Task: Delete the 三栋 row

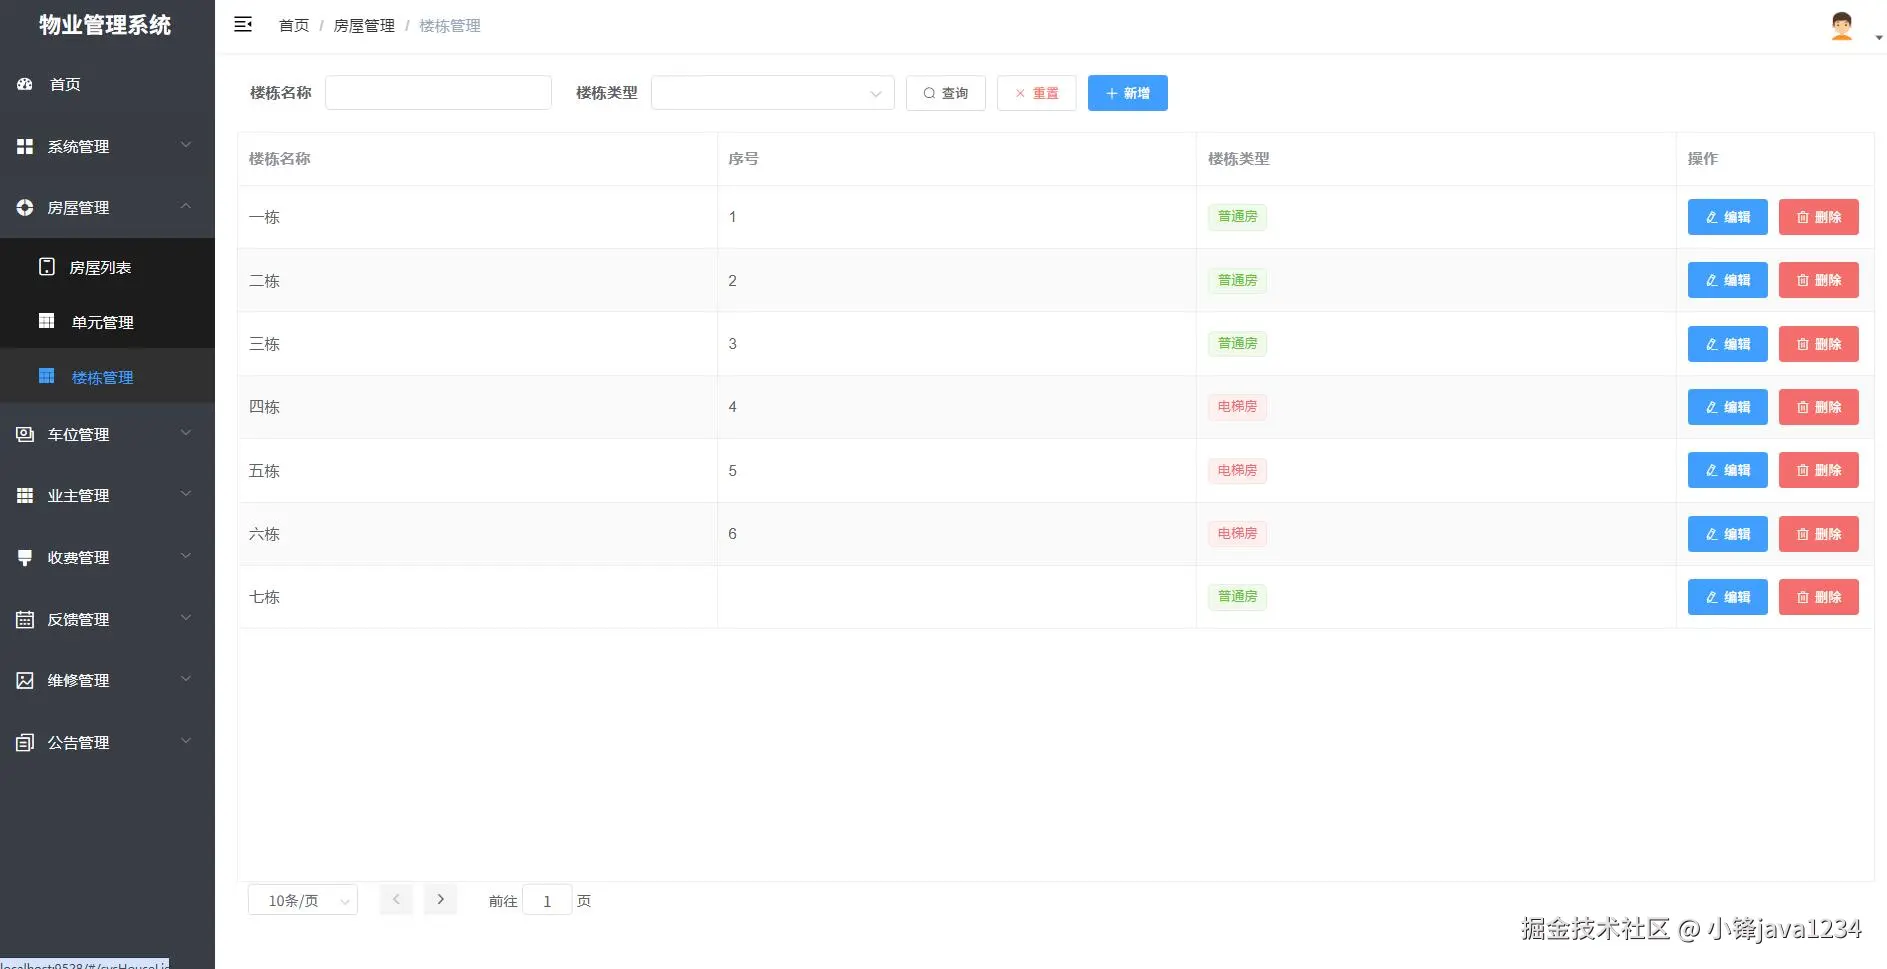Action: pos(1818,344)
